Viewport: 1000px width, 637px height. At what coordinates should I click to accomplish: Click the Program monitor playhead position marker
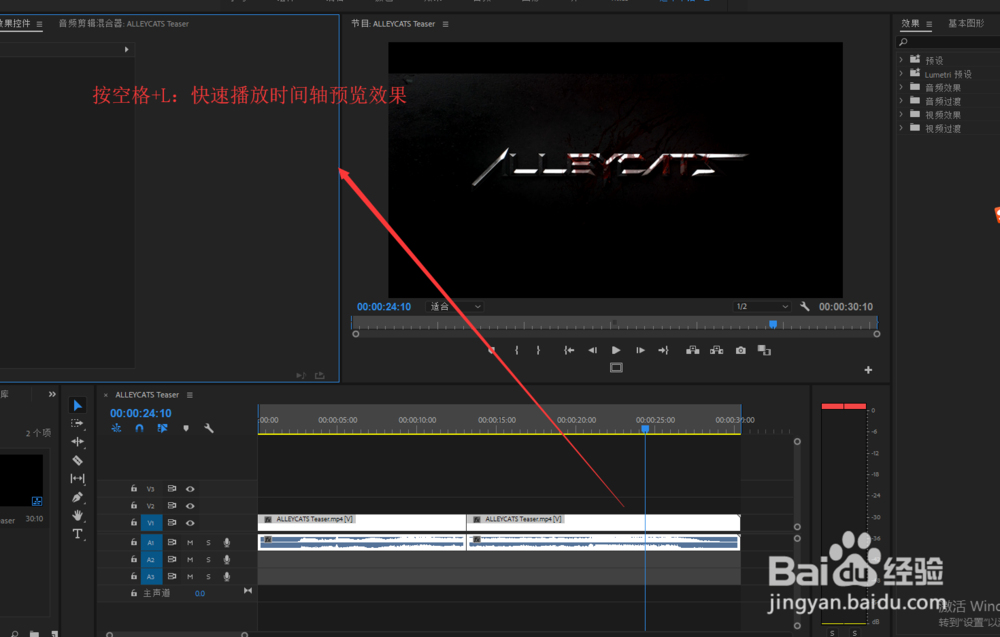(x=773, y=325)
